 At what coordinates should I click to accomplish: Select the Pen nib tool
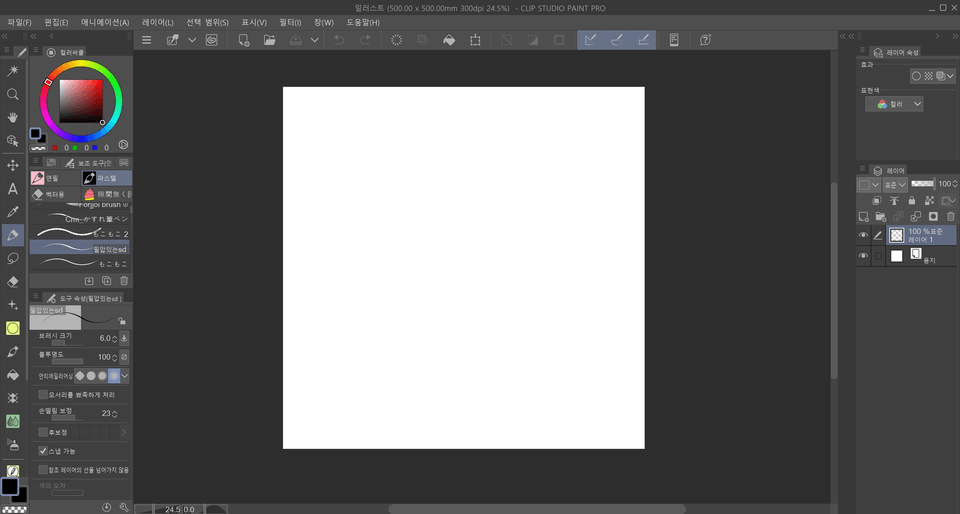(12, 352)
